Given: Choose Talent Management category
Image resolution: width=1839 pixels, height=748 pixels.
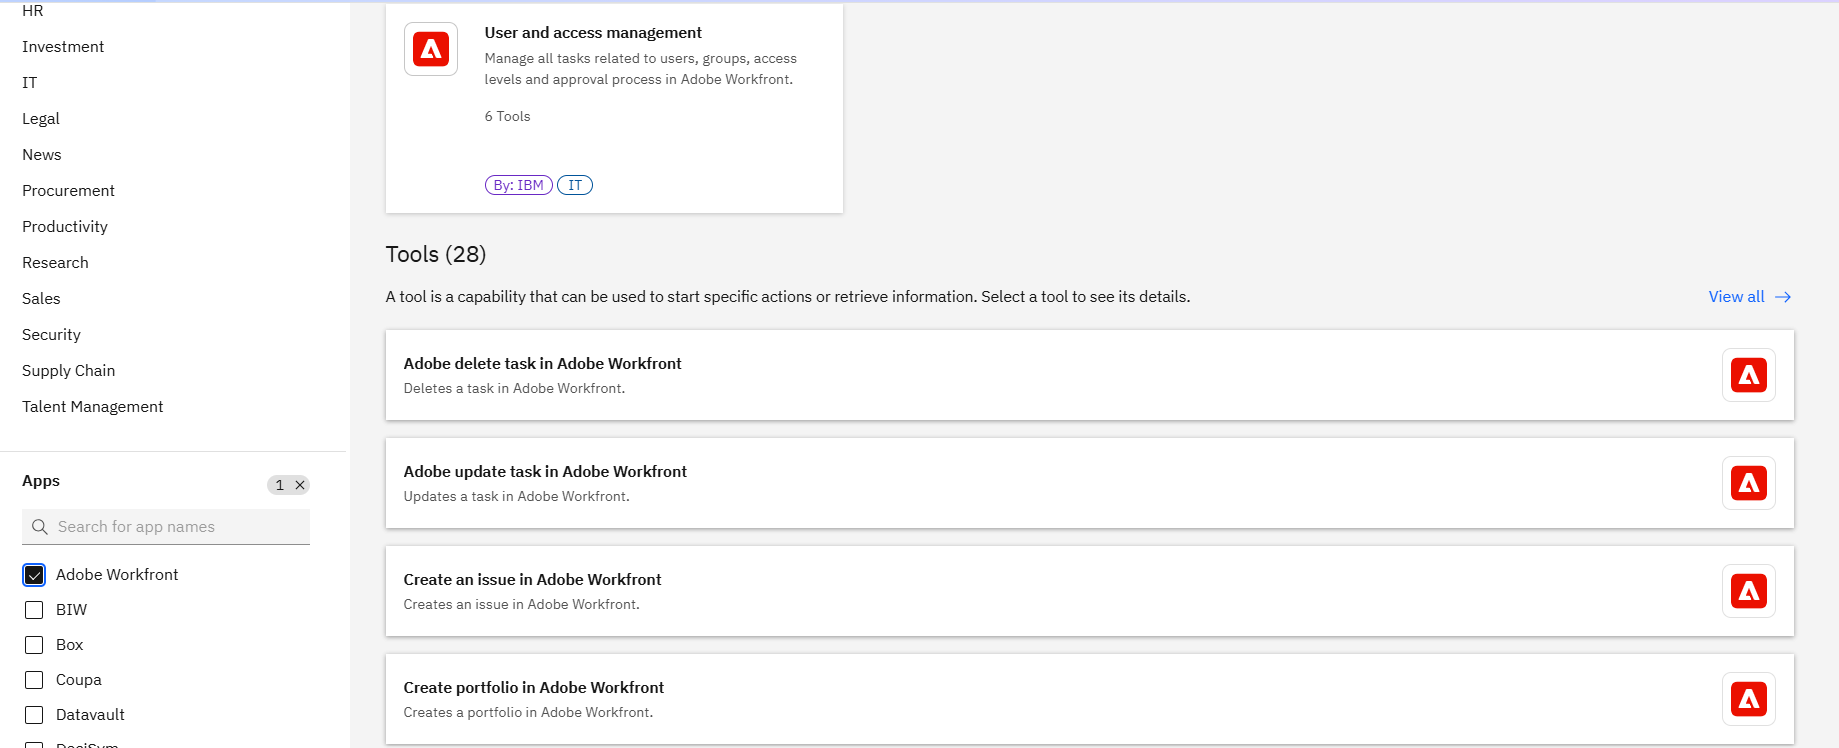Looking at the screenshot, I should pos(92,407).
